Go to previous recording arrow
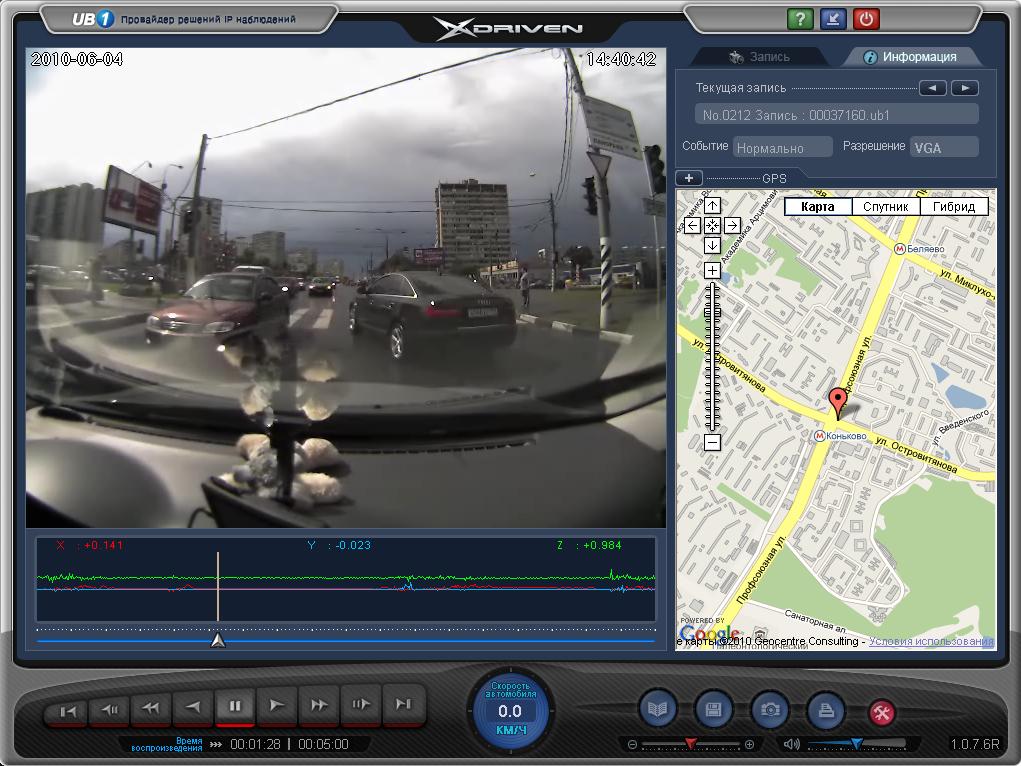Screen dimensions: 1021x766 (933, 88)
